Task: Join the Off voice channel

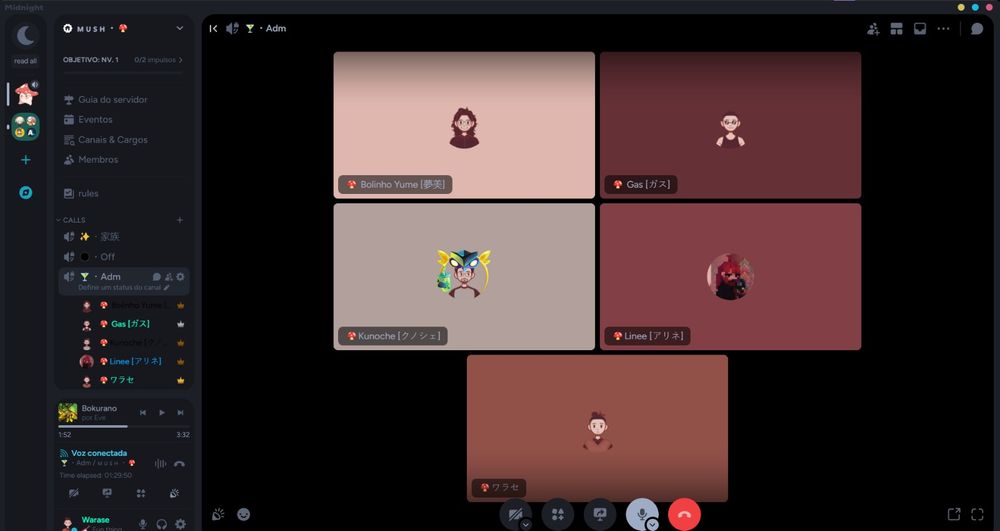Action: coord(123,257)
